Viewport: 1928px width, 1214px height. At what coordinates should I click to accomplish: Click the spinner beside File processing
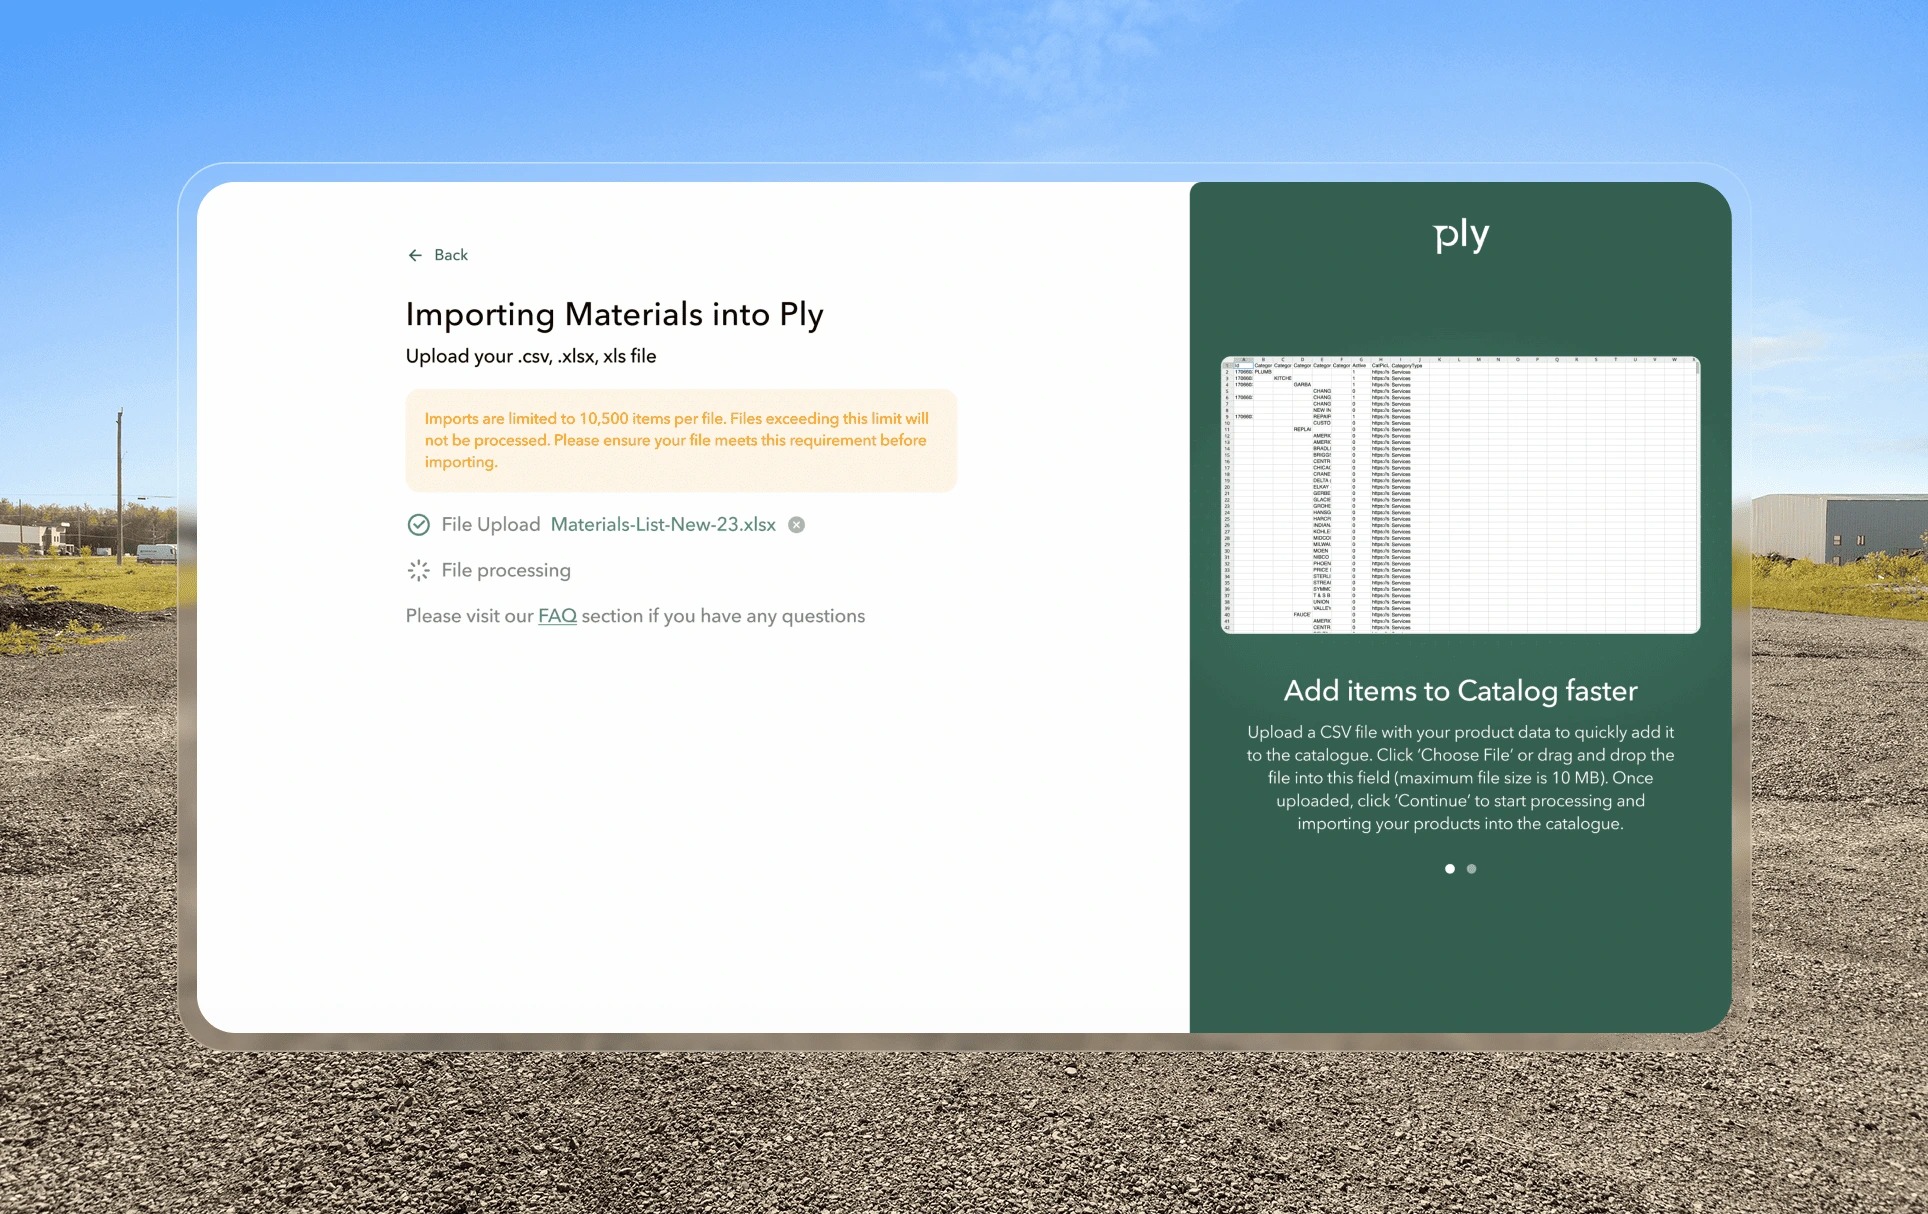[417, 570]
